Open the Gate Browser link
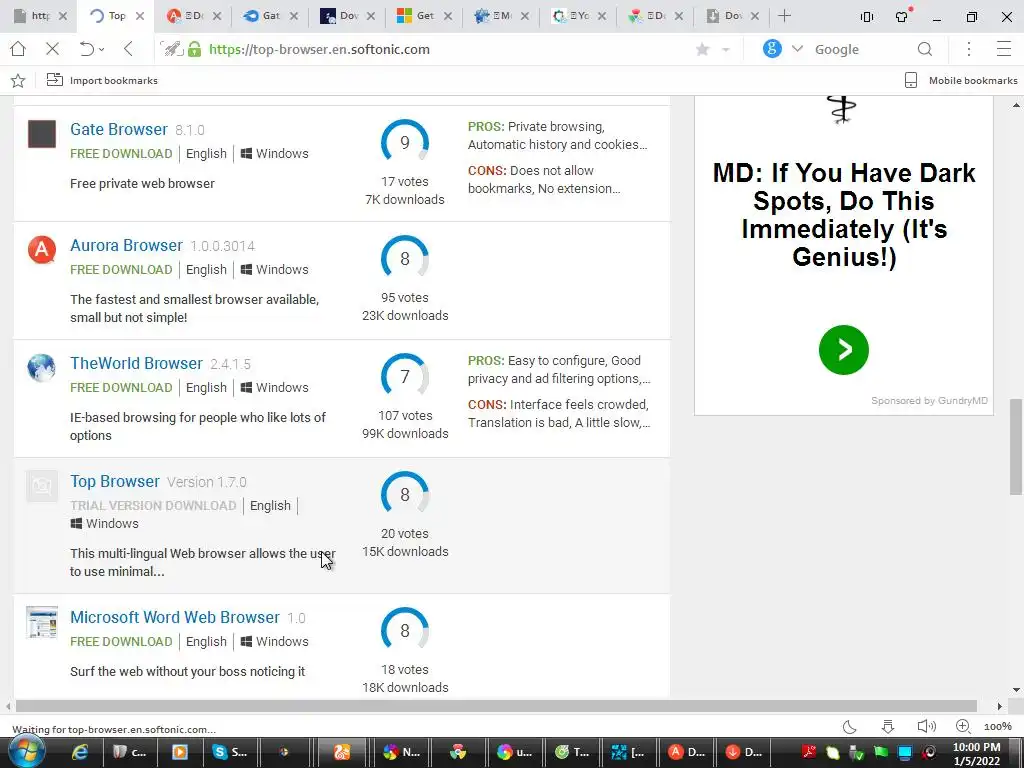This screenshot has height=768, width=1024. 119,129
